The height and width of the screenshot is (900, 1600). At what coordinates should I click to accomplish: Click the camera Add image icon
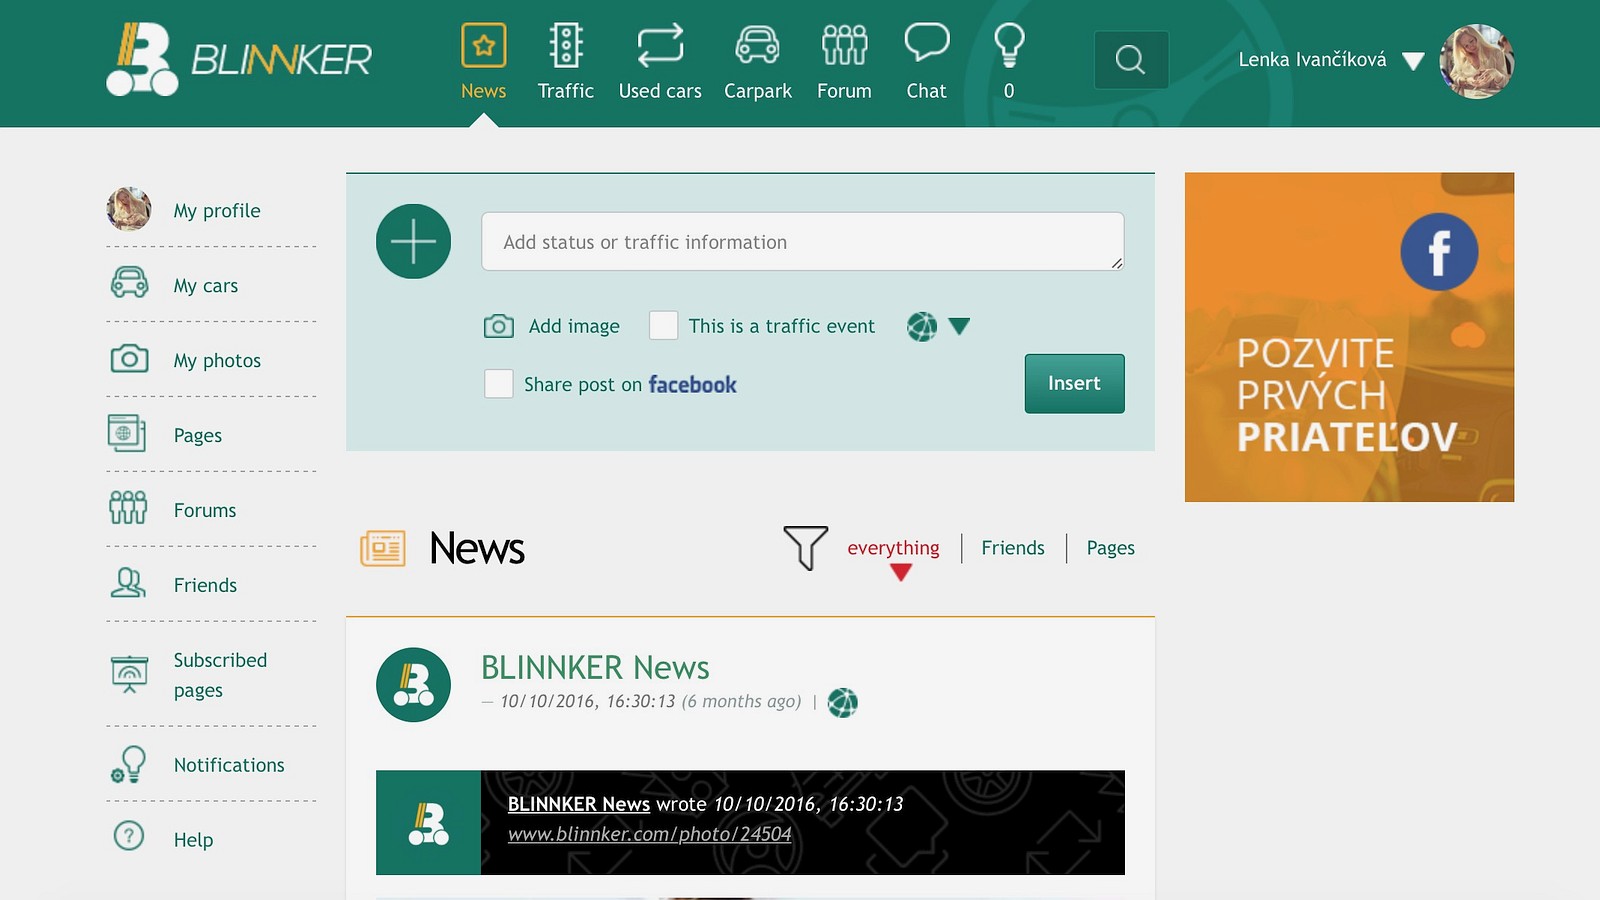(499, 326)
